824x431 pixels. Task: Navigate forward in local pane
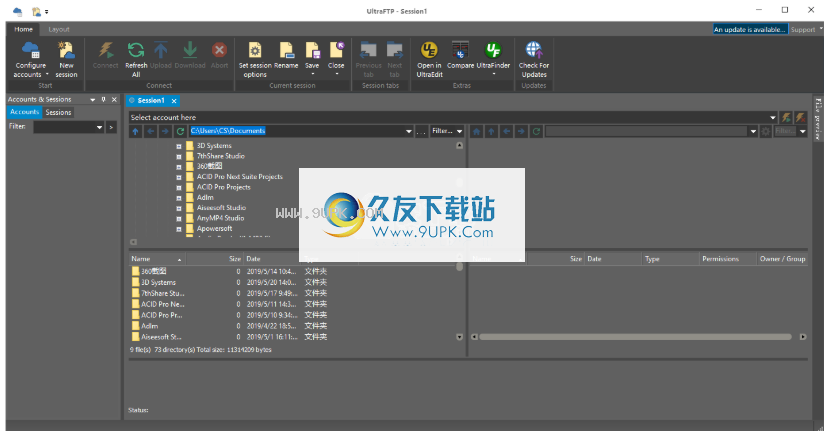click(x=165, y=131)
